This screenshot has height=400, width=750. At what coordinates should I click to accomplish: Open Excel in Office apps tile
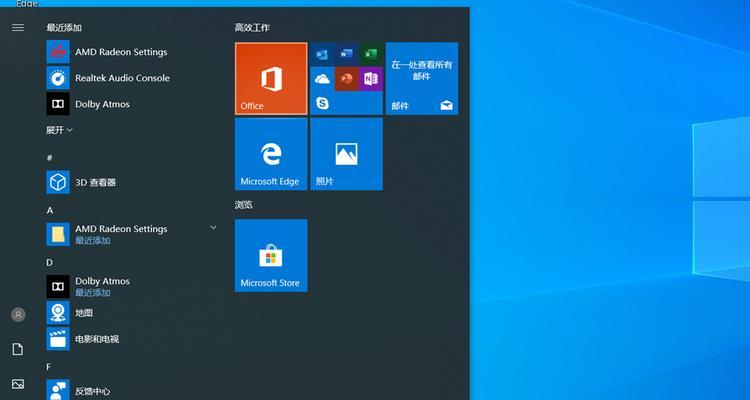pyautogui.click(x=371, y=54)
